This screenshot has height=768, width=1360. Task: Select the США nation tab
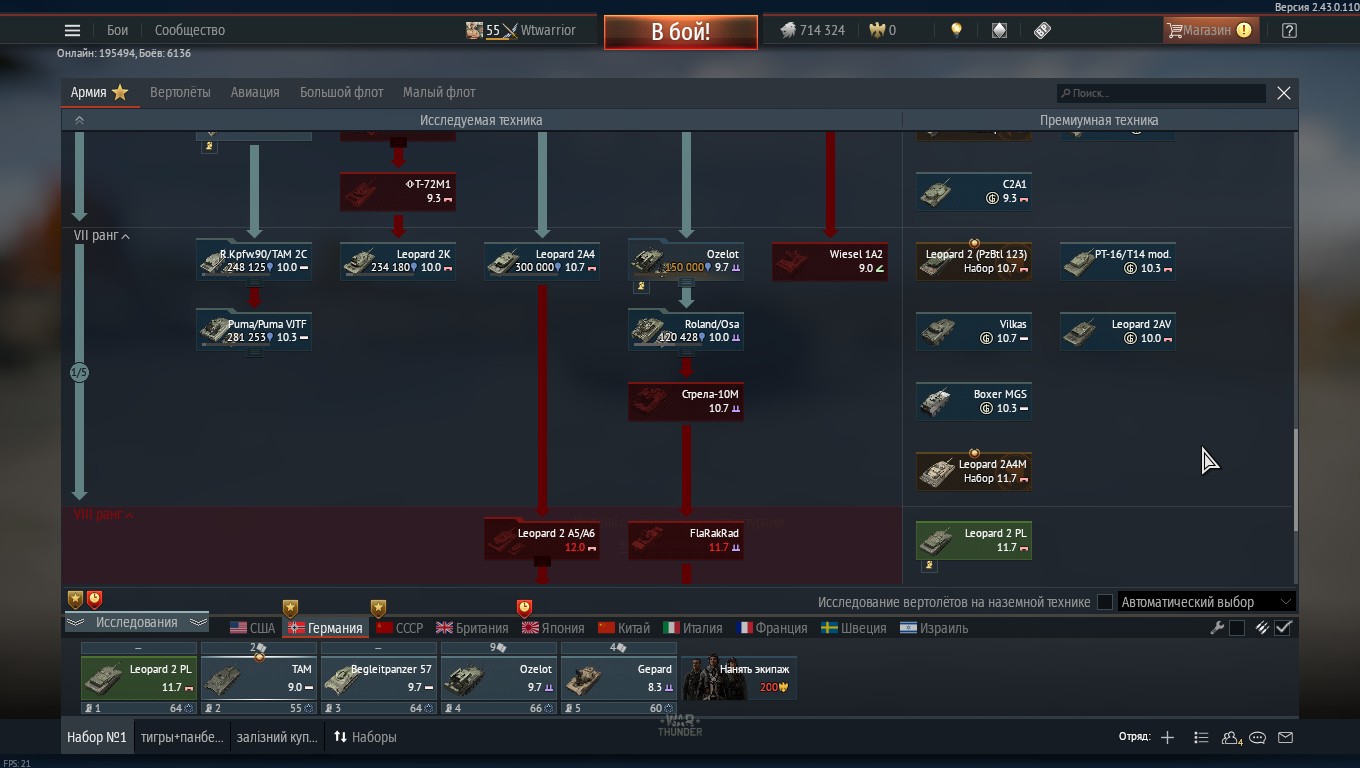pyautogui.click(x=252, y=628)
